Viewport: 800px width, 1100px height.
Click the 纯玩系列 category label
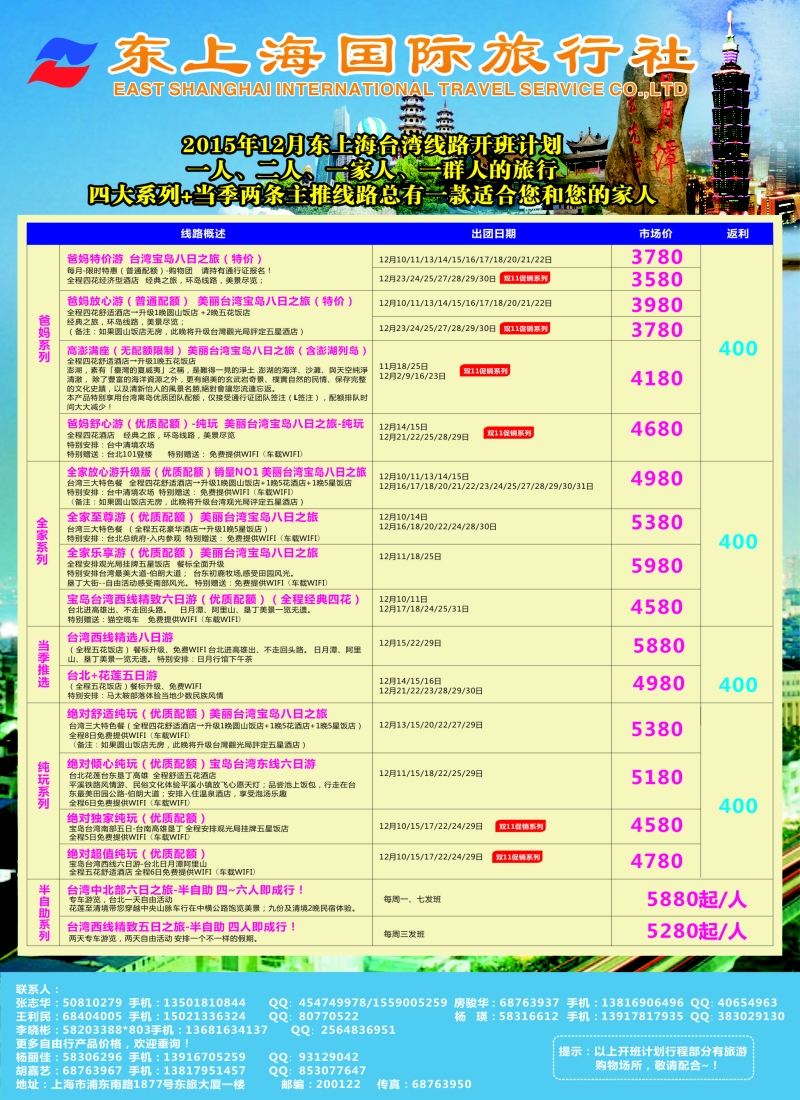[x=44, y=785]
